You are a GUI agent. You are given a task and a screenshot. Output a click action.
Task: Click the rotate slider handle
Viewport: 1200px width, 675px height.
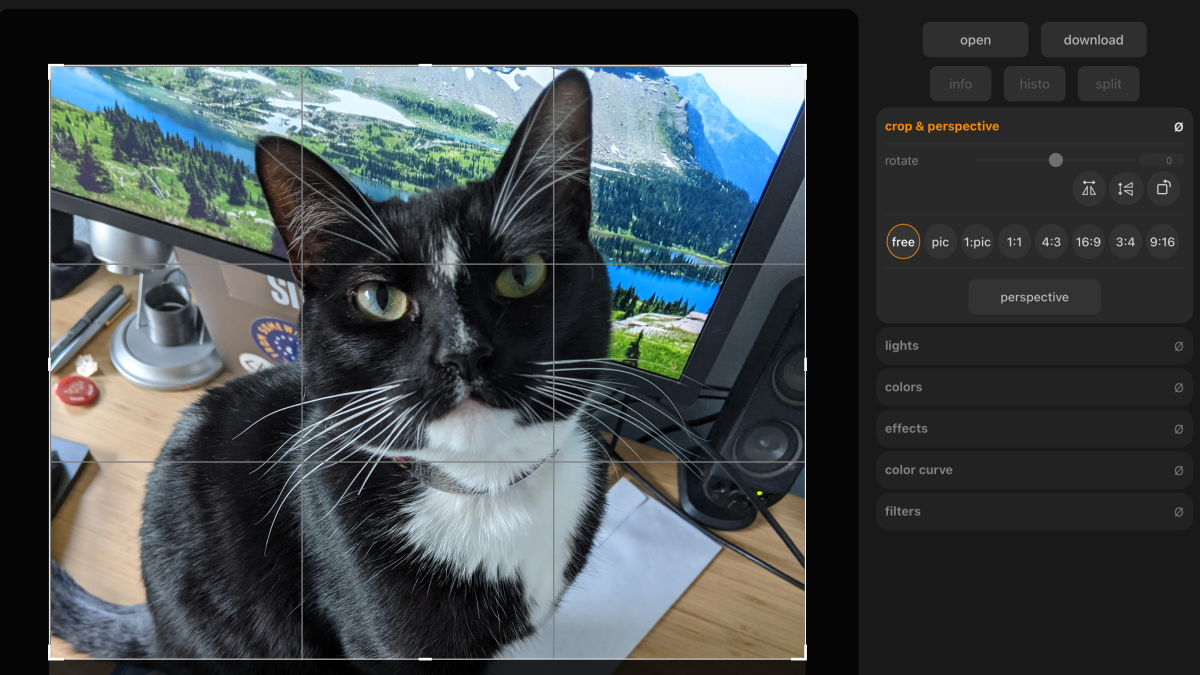coord(1055,160)
